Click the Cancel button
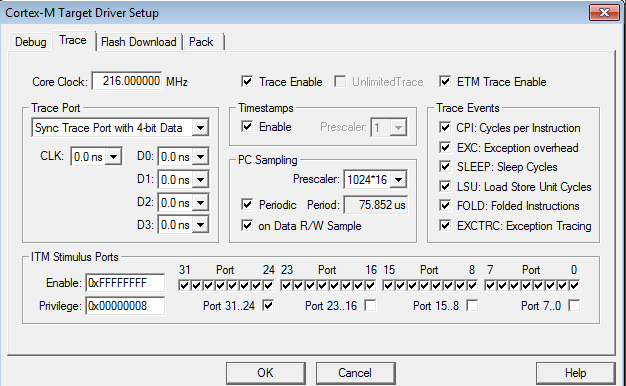This screenshot has height=386, width=626. click(355, 373)
